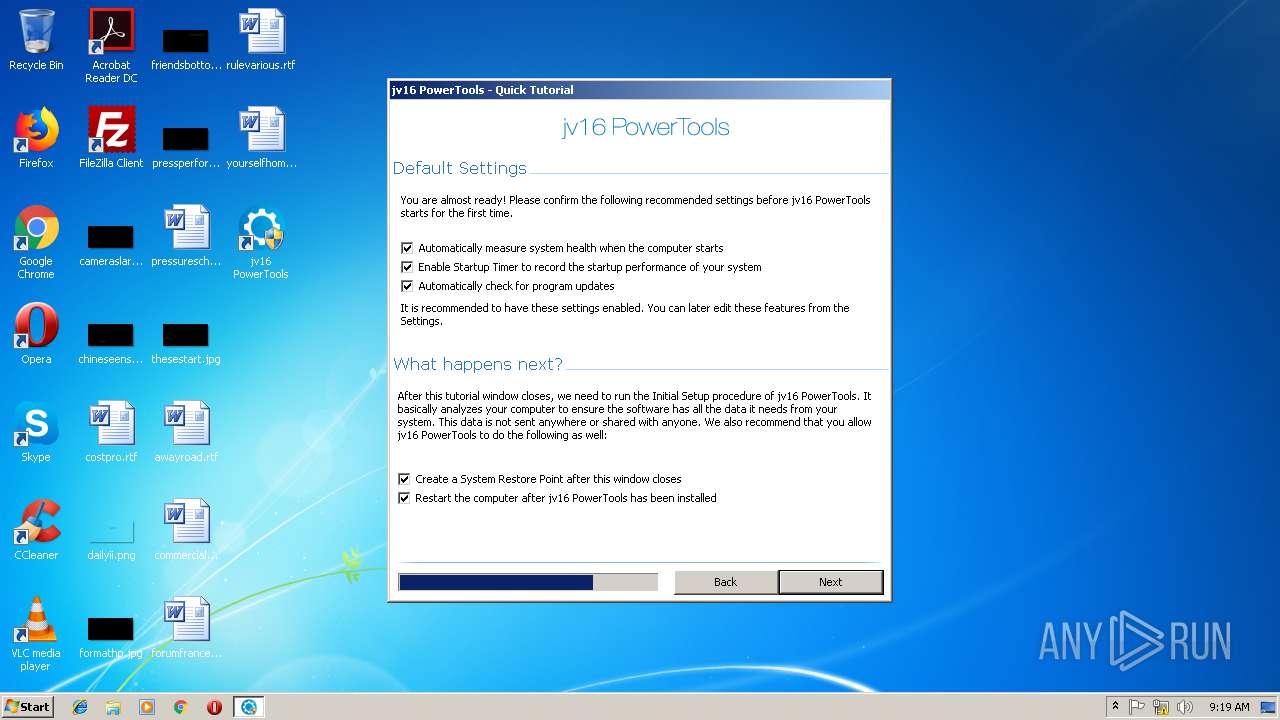Select rulevarious.rtf document icon
Image resolution: width=1280 pixels, height=720 pixels.
261,41
